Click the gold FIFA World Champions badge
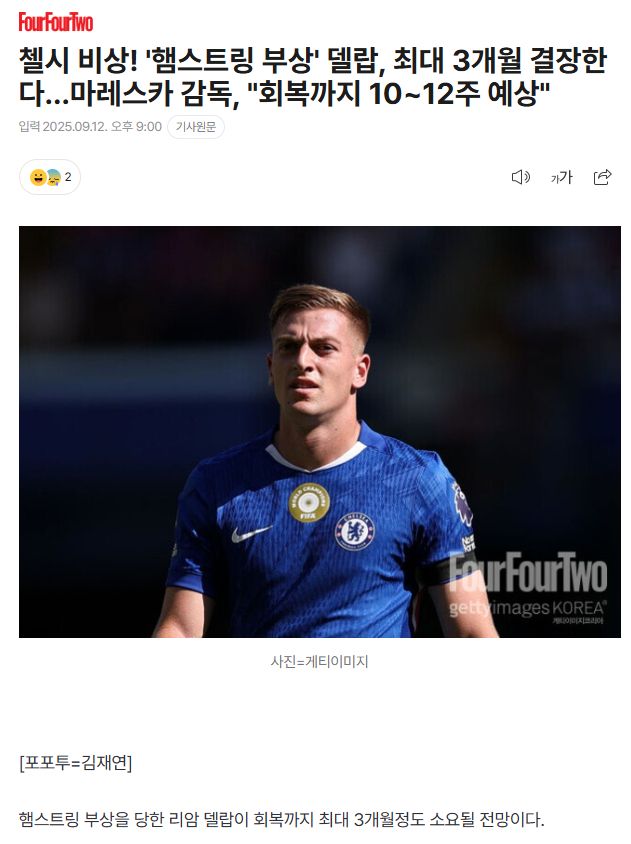Screen dimensions: 631x844 pos(309,502)
